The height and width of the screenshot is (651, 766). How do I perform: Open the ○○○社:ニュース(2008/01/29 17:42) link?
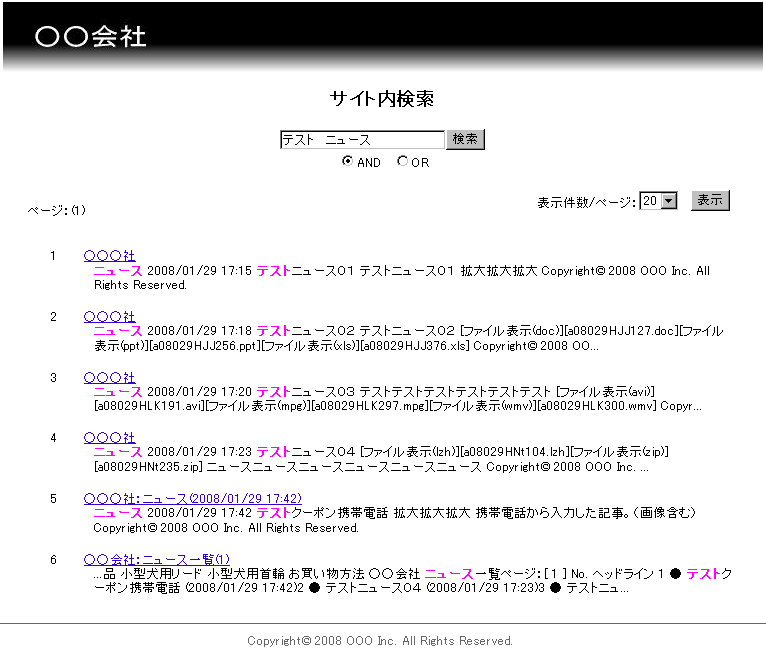pos(192,499)
